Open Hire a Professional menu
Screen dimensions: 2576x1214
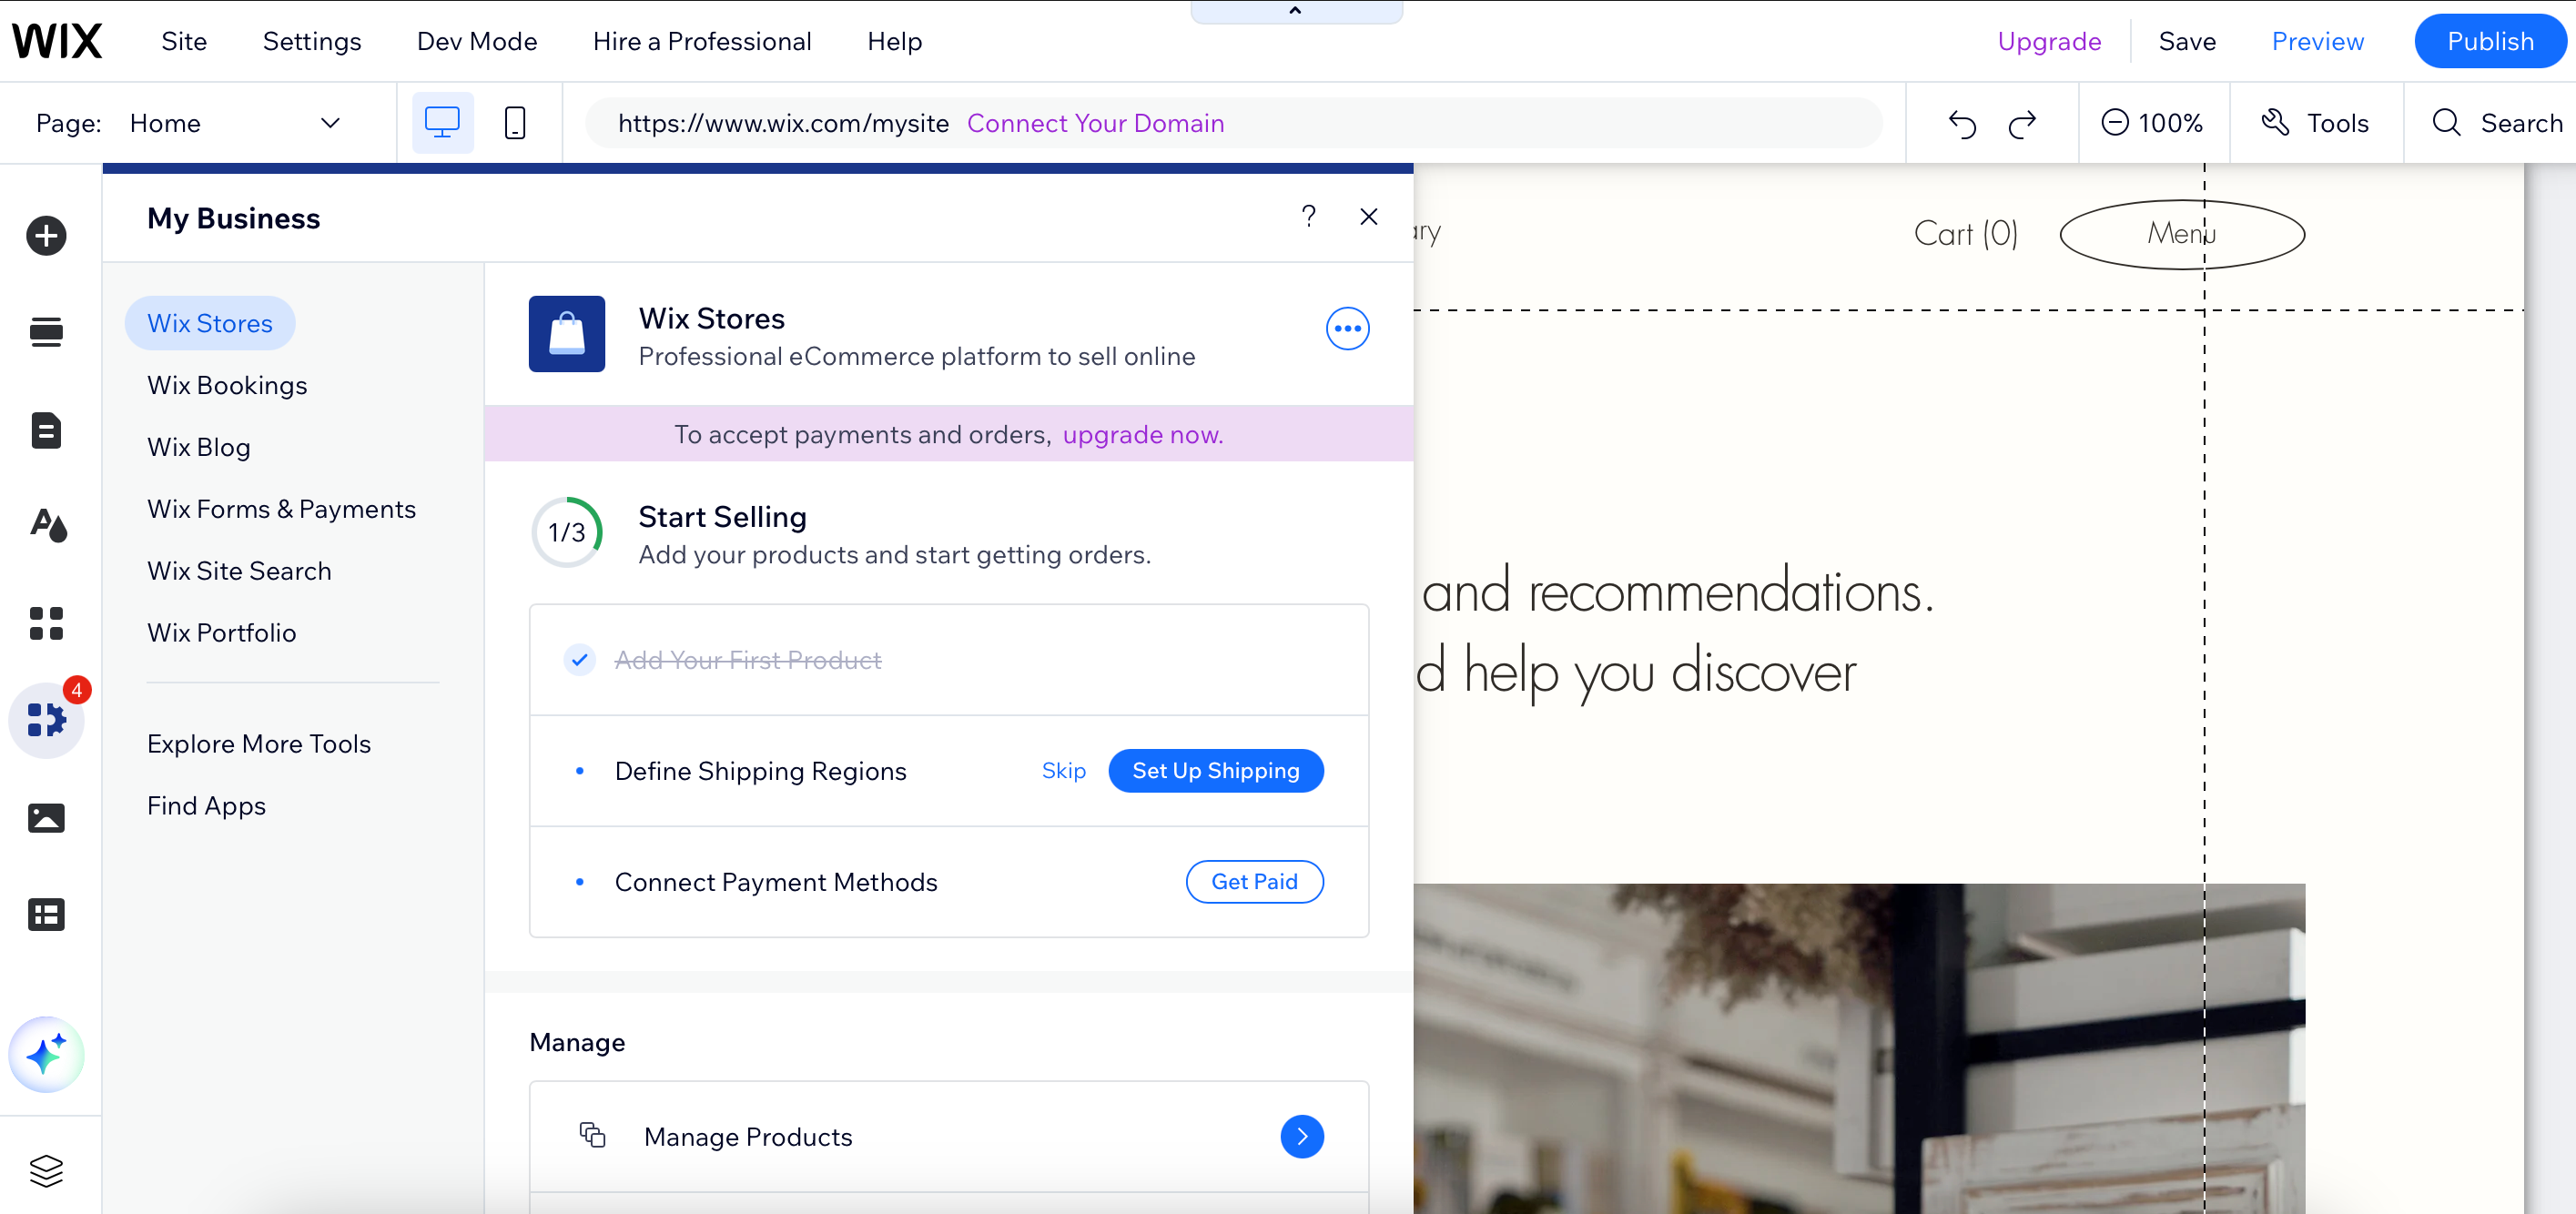[x=702, y=41]
